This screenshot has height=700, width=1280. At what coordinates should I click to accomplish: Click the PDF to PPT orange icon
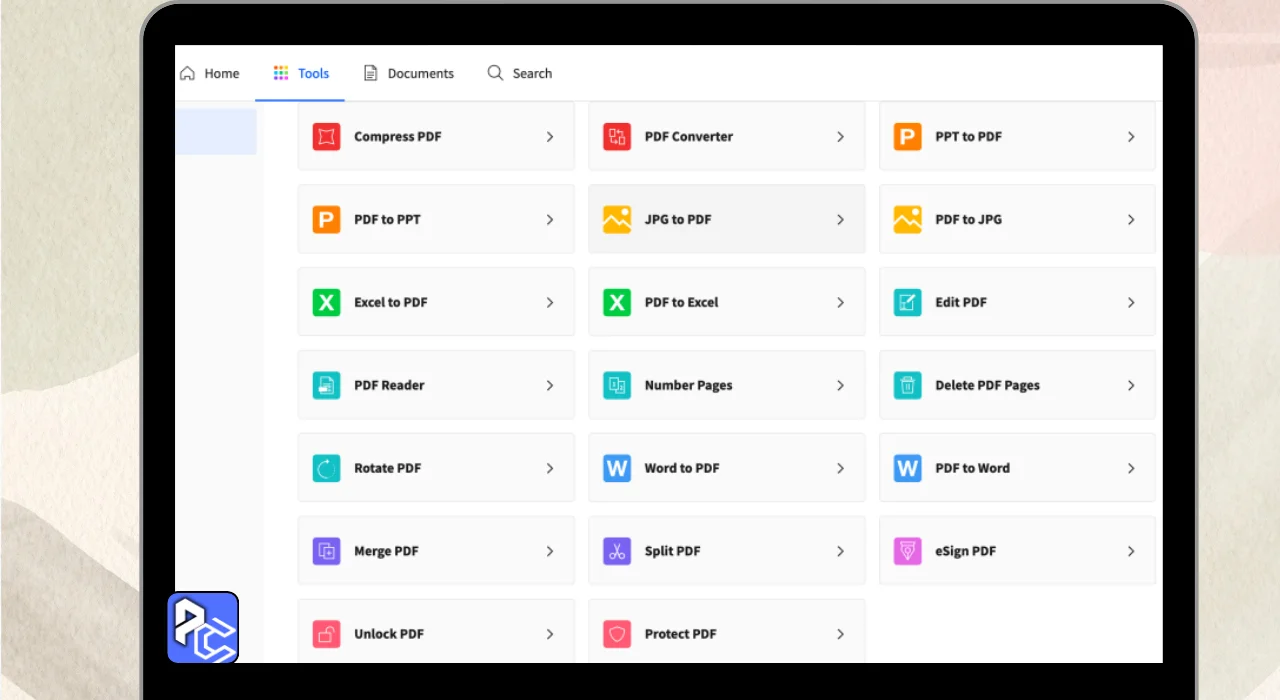(x=326, y=220)
